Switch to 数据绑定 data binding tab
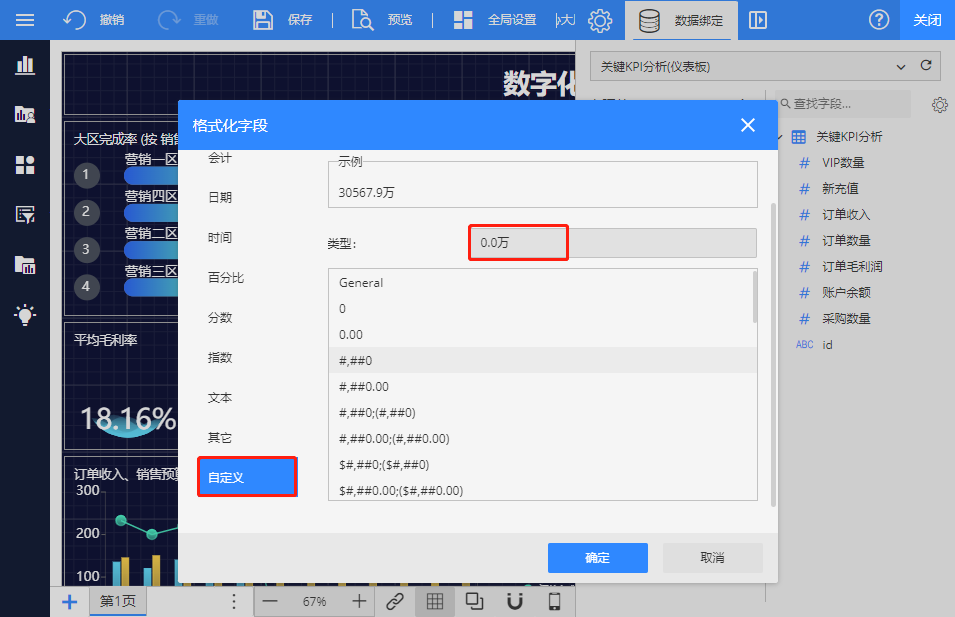 [x=681, y=20]
